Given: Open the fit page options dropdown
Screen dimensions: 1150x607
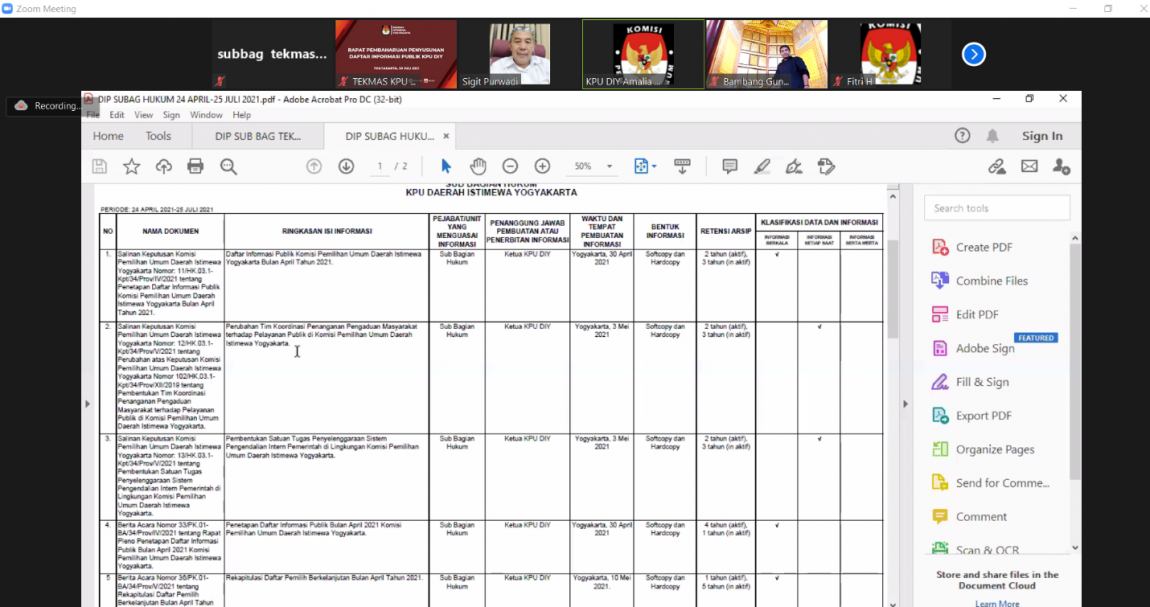Looking at the screenshot, I should (x=645, y=166).
